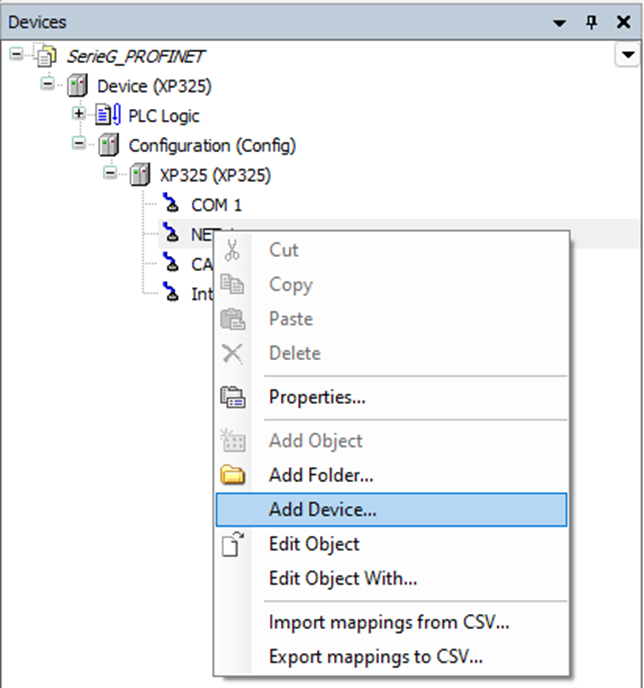Open the tree view dropdown at top right

[x=626, y=56]
